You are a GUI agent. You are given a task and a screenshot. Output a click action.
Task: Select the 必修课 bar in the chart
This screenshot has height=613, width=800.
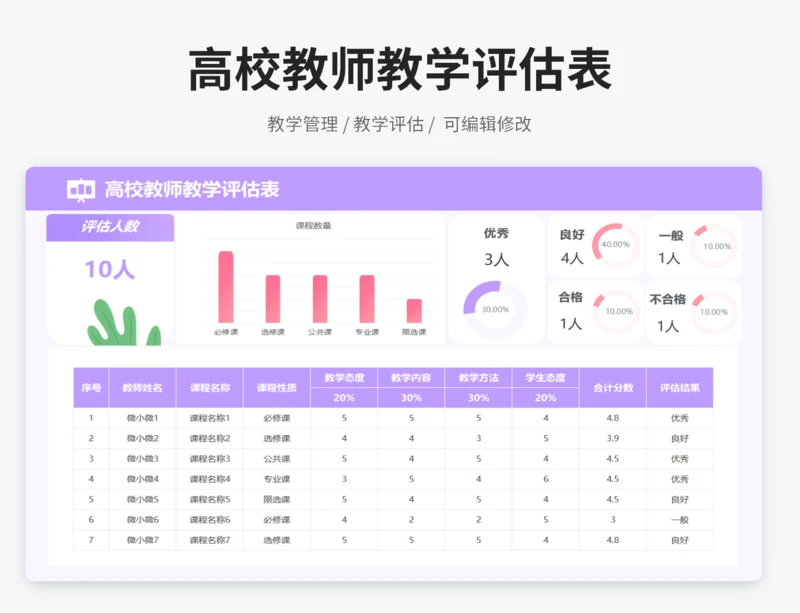226,287
